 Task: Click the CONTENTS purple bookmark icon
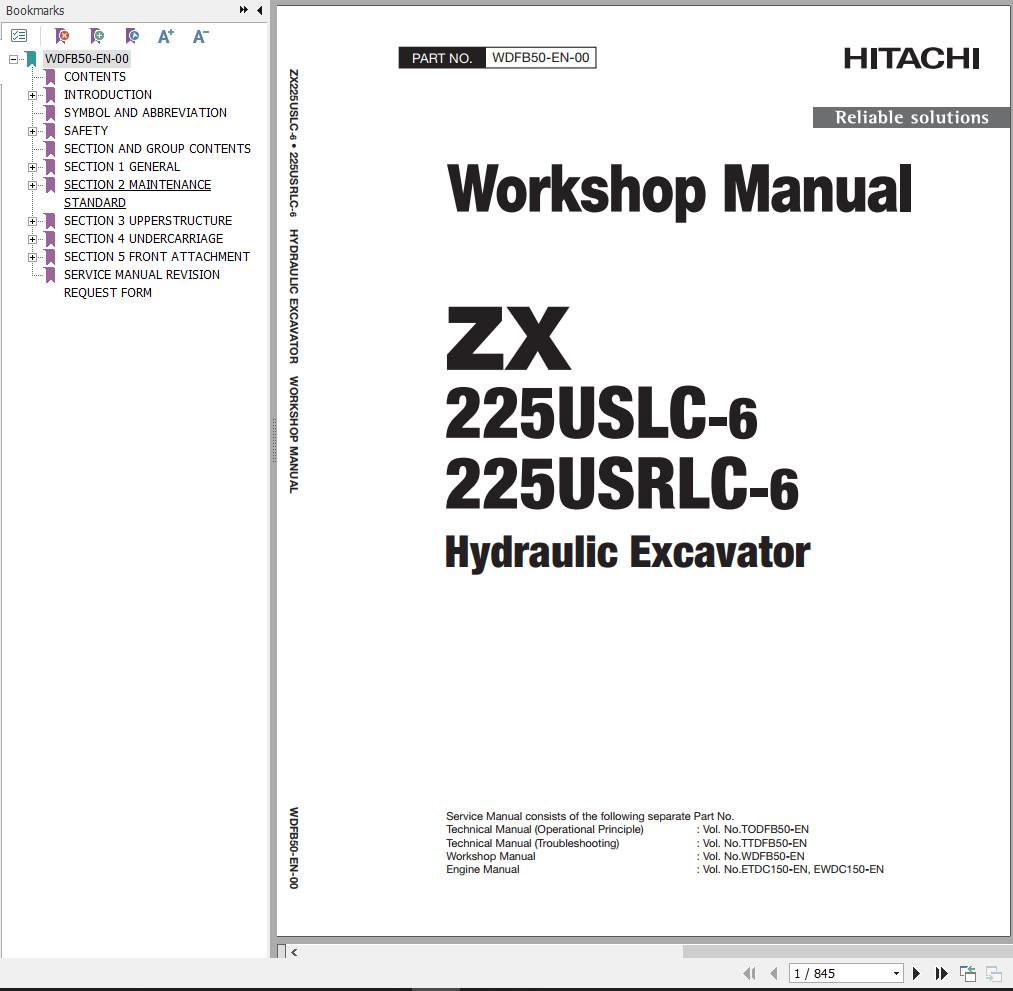tap(50, 77)
